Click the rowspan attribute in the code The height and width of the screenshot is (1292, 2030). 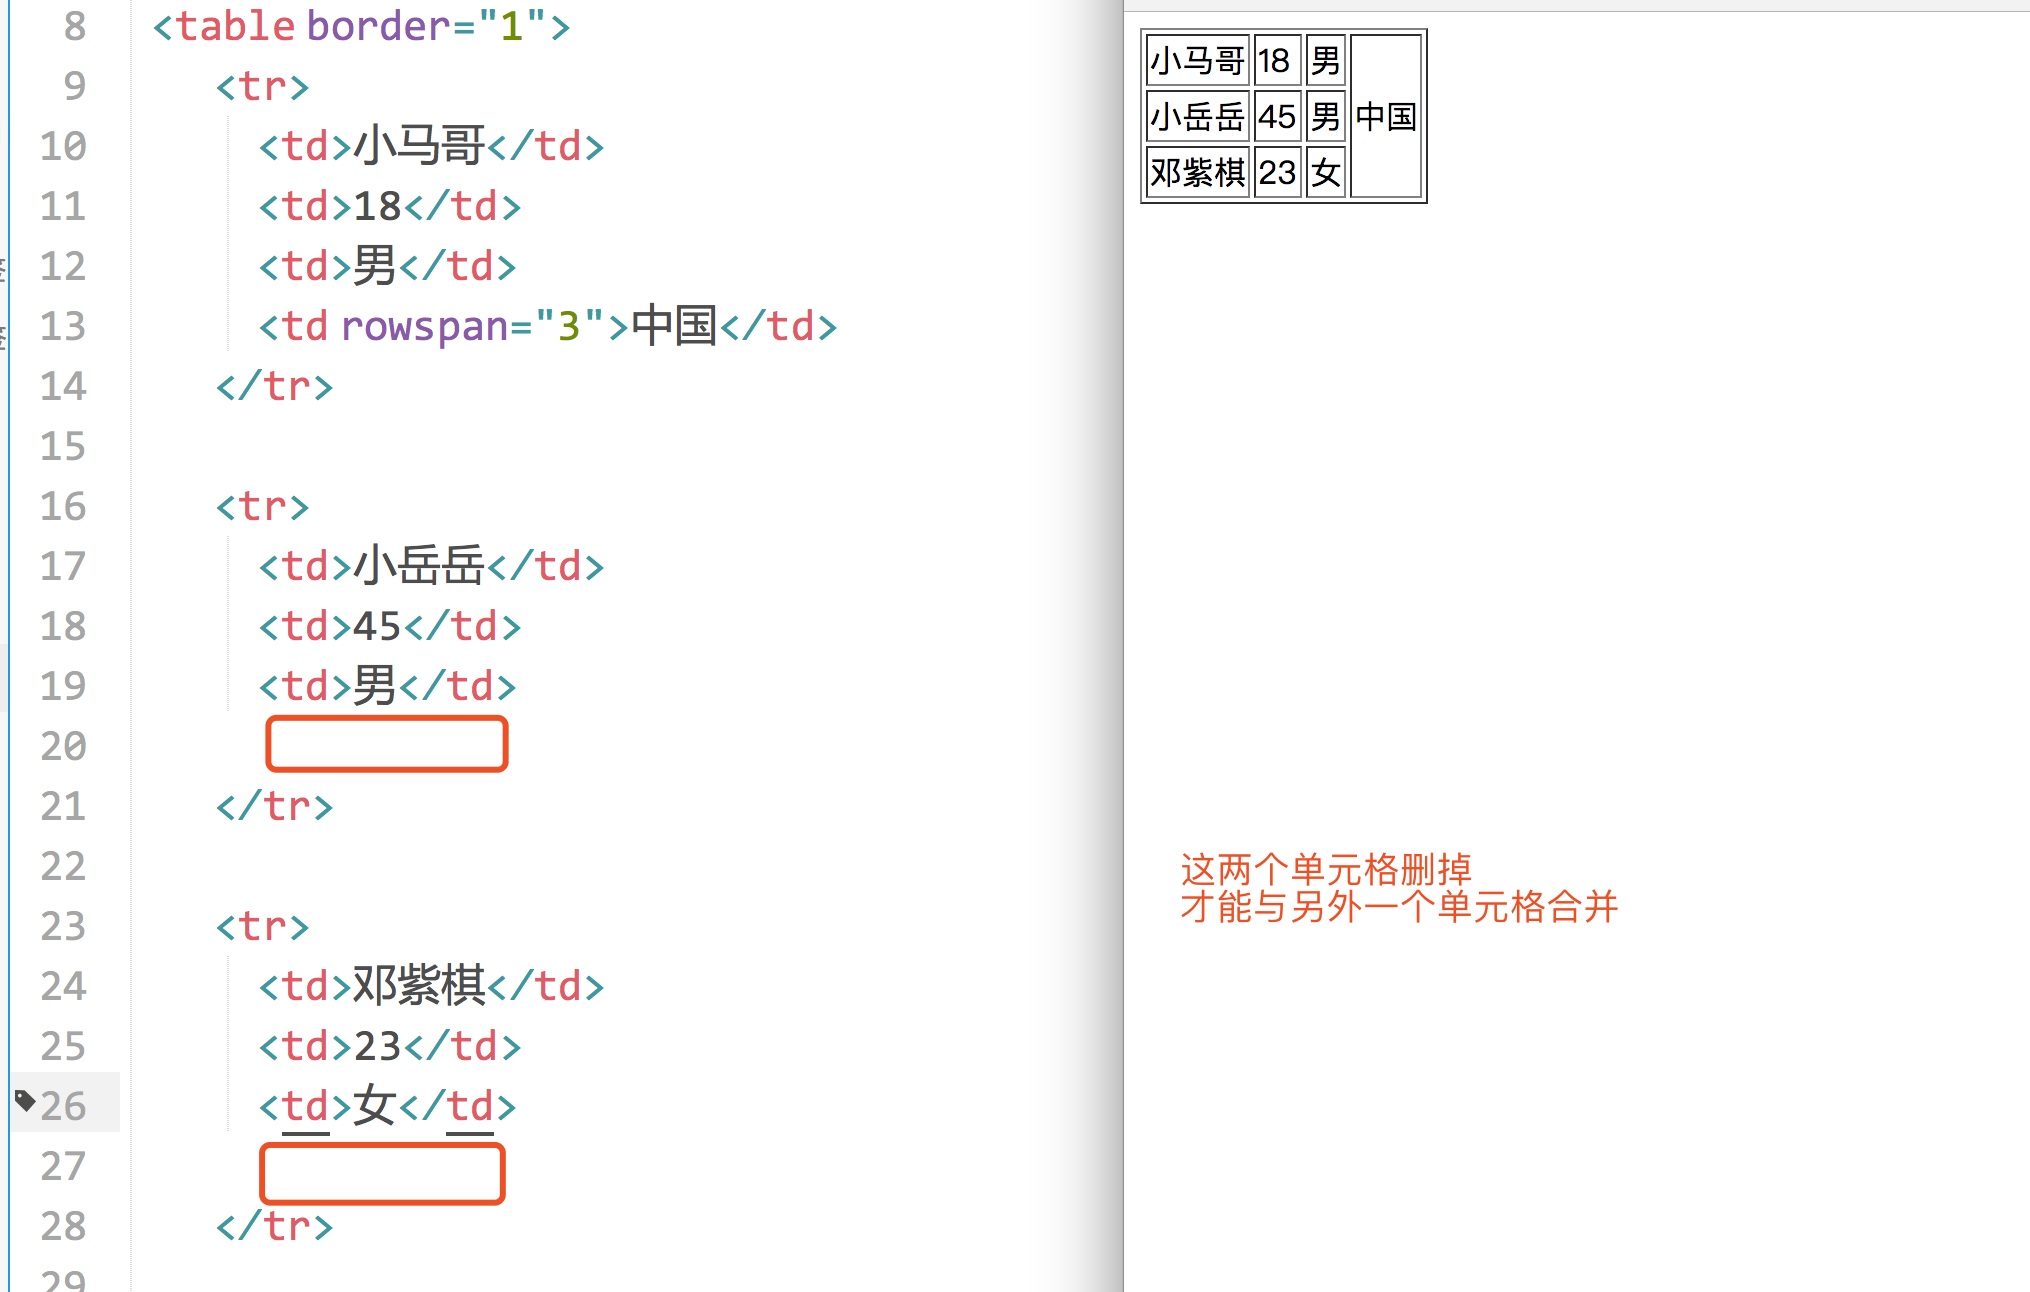coord(424,326)
